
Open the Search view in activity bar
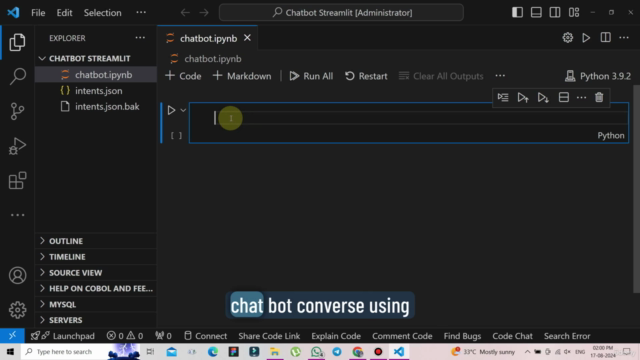pyautogui.click(x=17, y=76)
